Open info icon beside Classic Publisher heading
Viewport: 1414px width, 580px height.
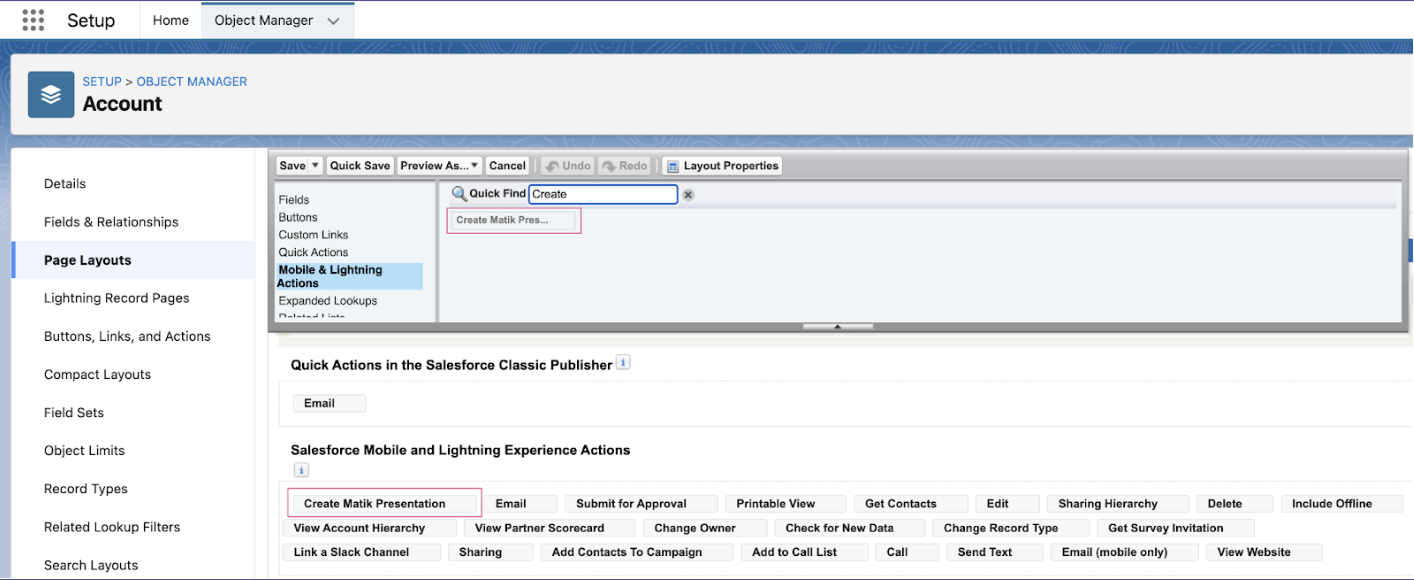tap(623, 363)
